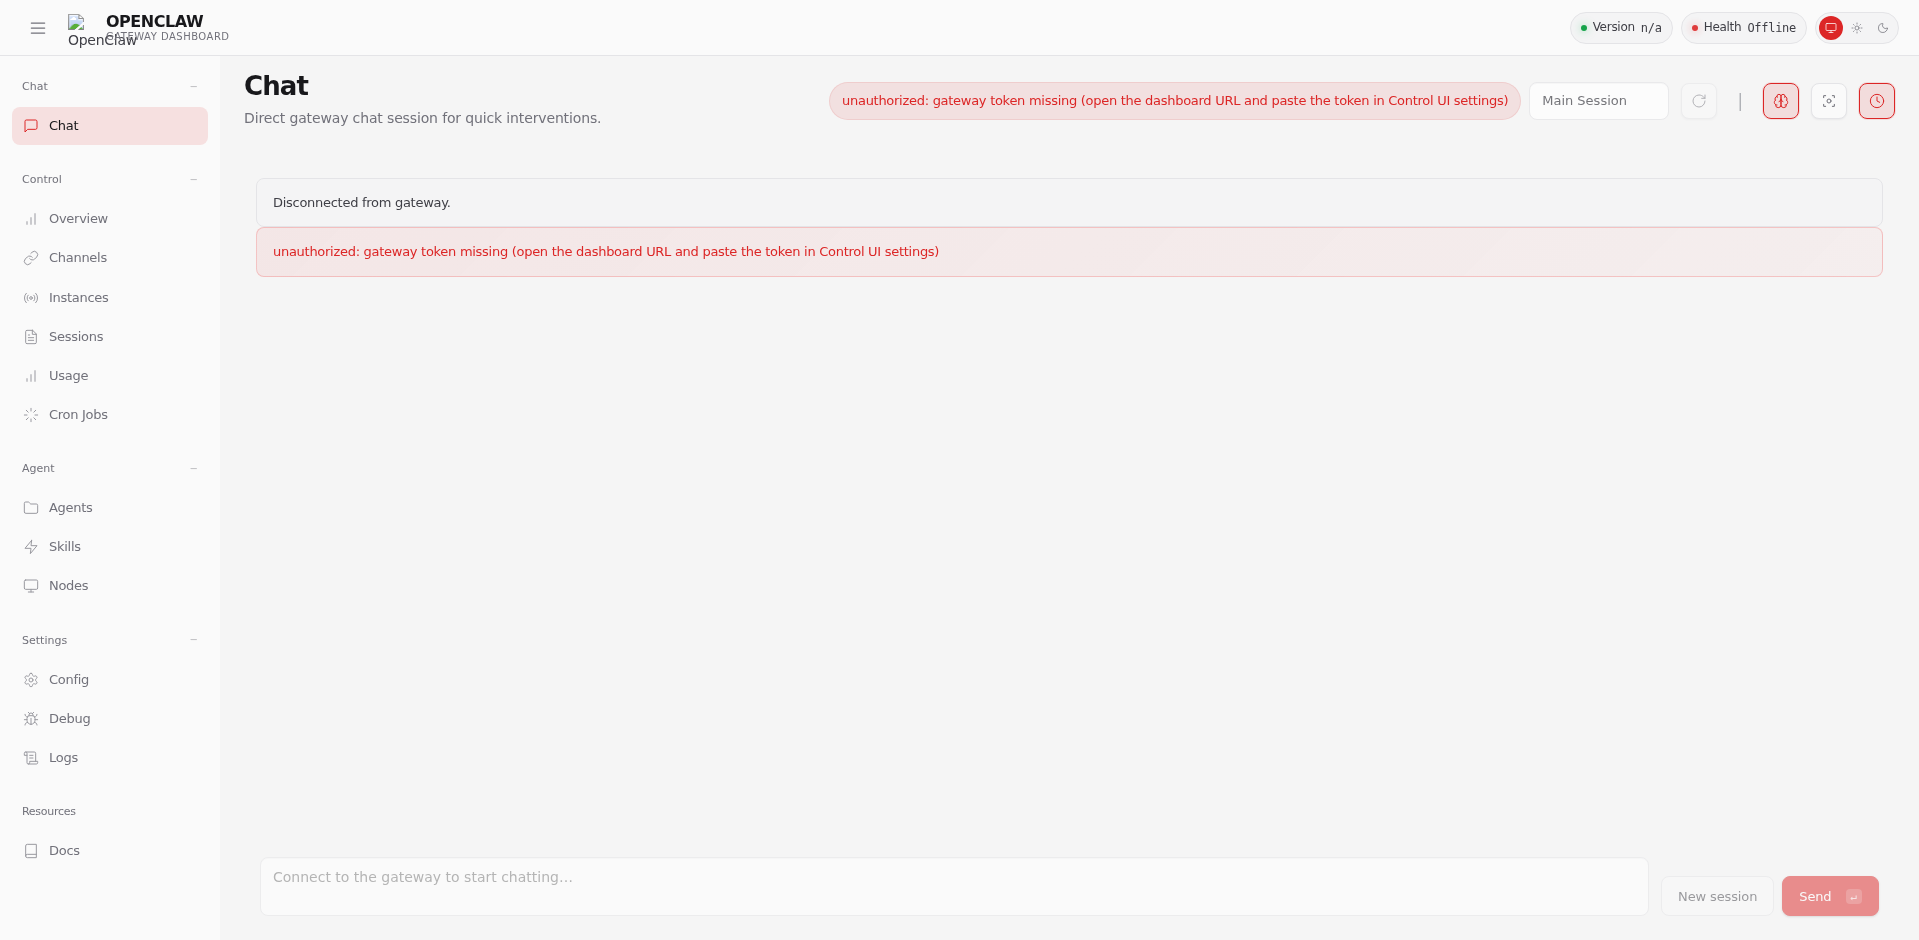This screenshot has width=1919, height=940.
Task: Open the Main Session dropdown
Action: click(x=1597, y=101)
